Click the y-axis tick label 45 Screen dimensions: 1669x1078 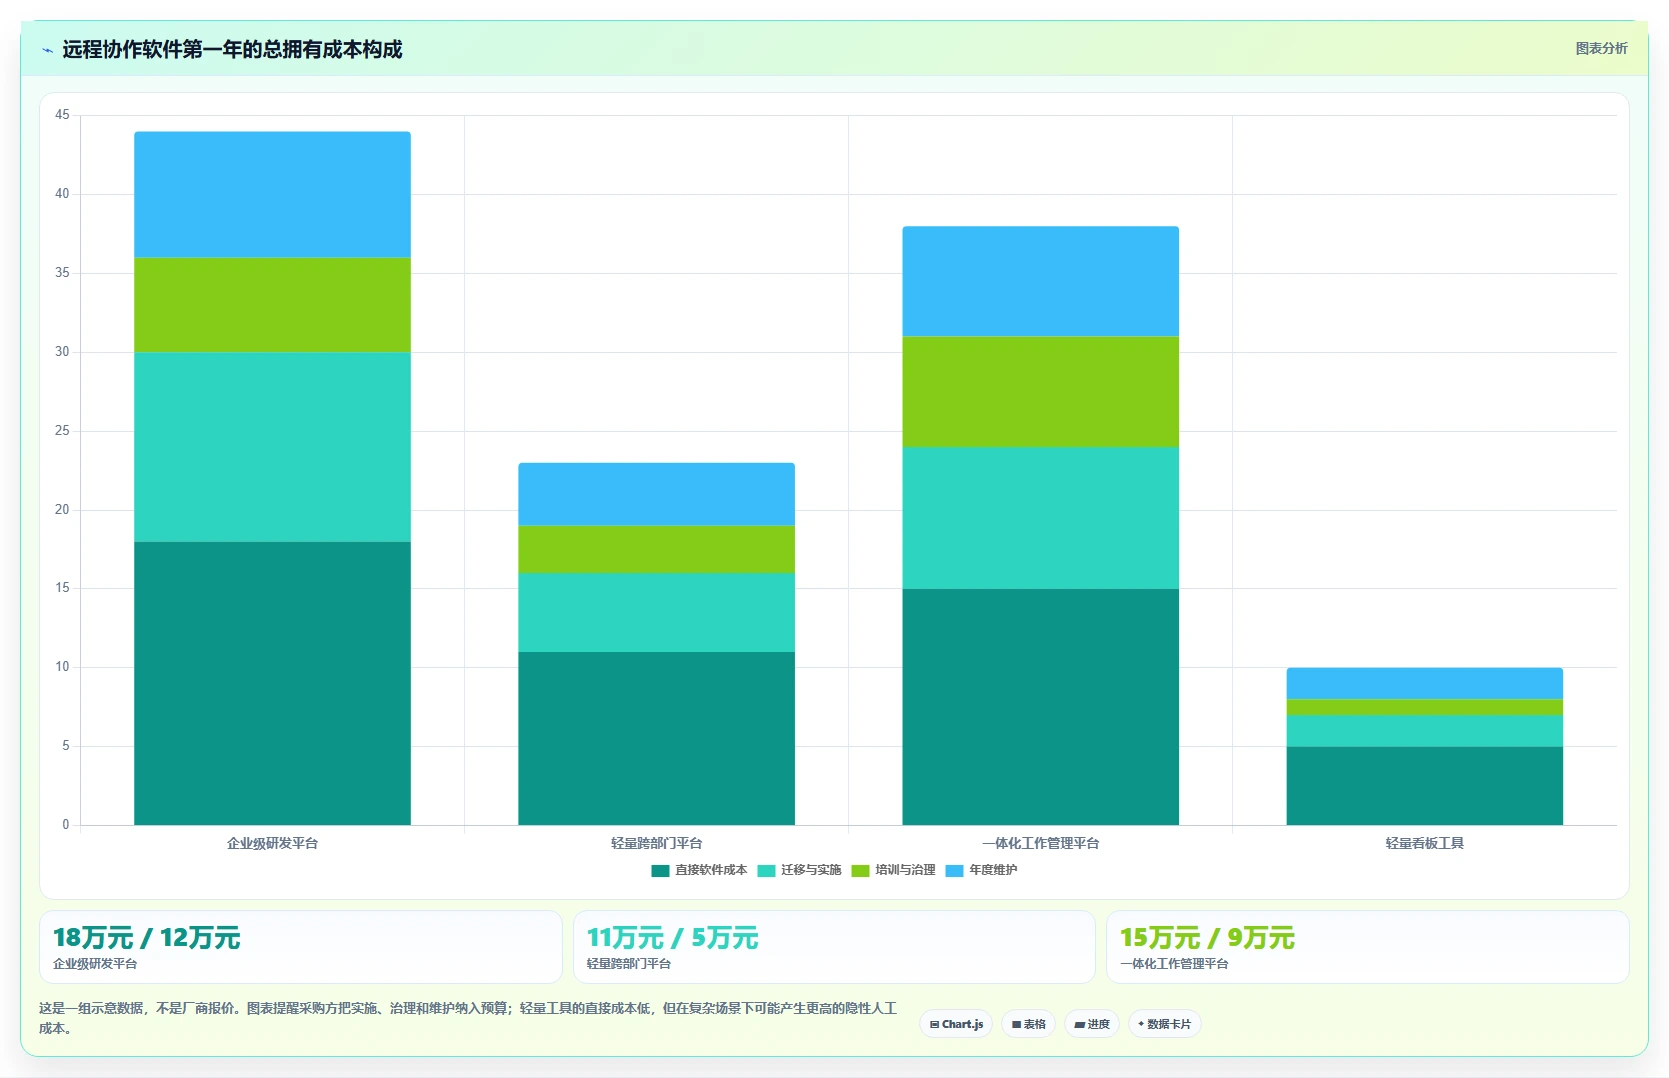[x=62, y=115]
